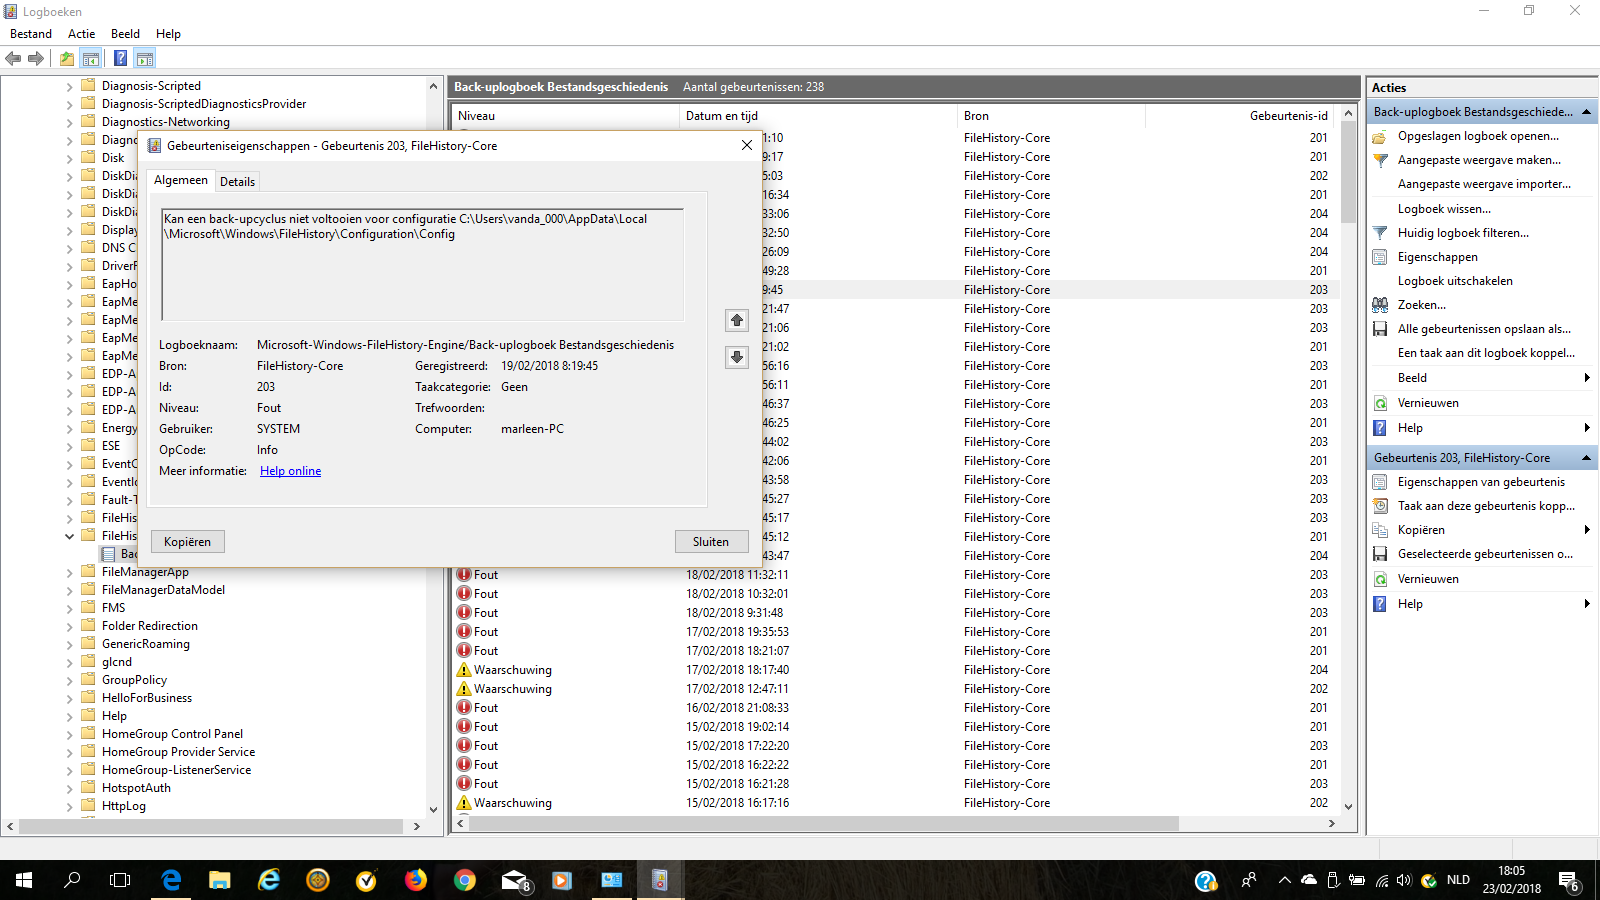Click the Sluiten button

click(x=711, y=542)
